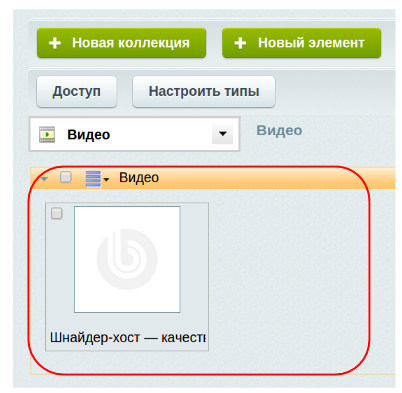Select the Шнайдер-хост item checkbox
This screenshot has height=393, width=402.
point(57,213)
